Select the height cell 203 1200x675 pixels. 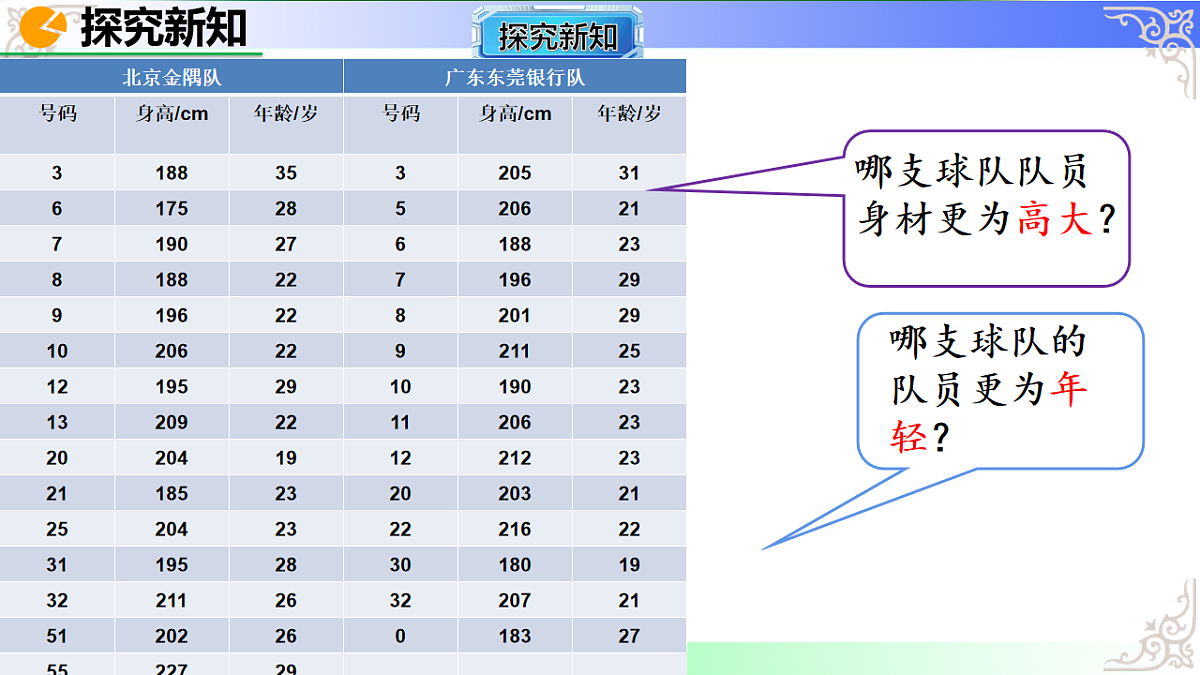(515, 494)
